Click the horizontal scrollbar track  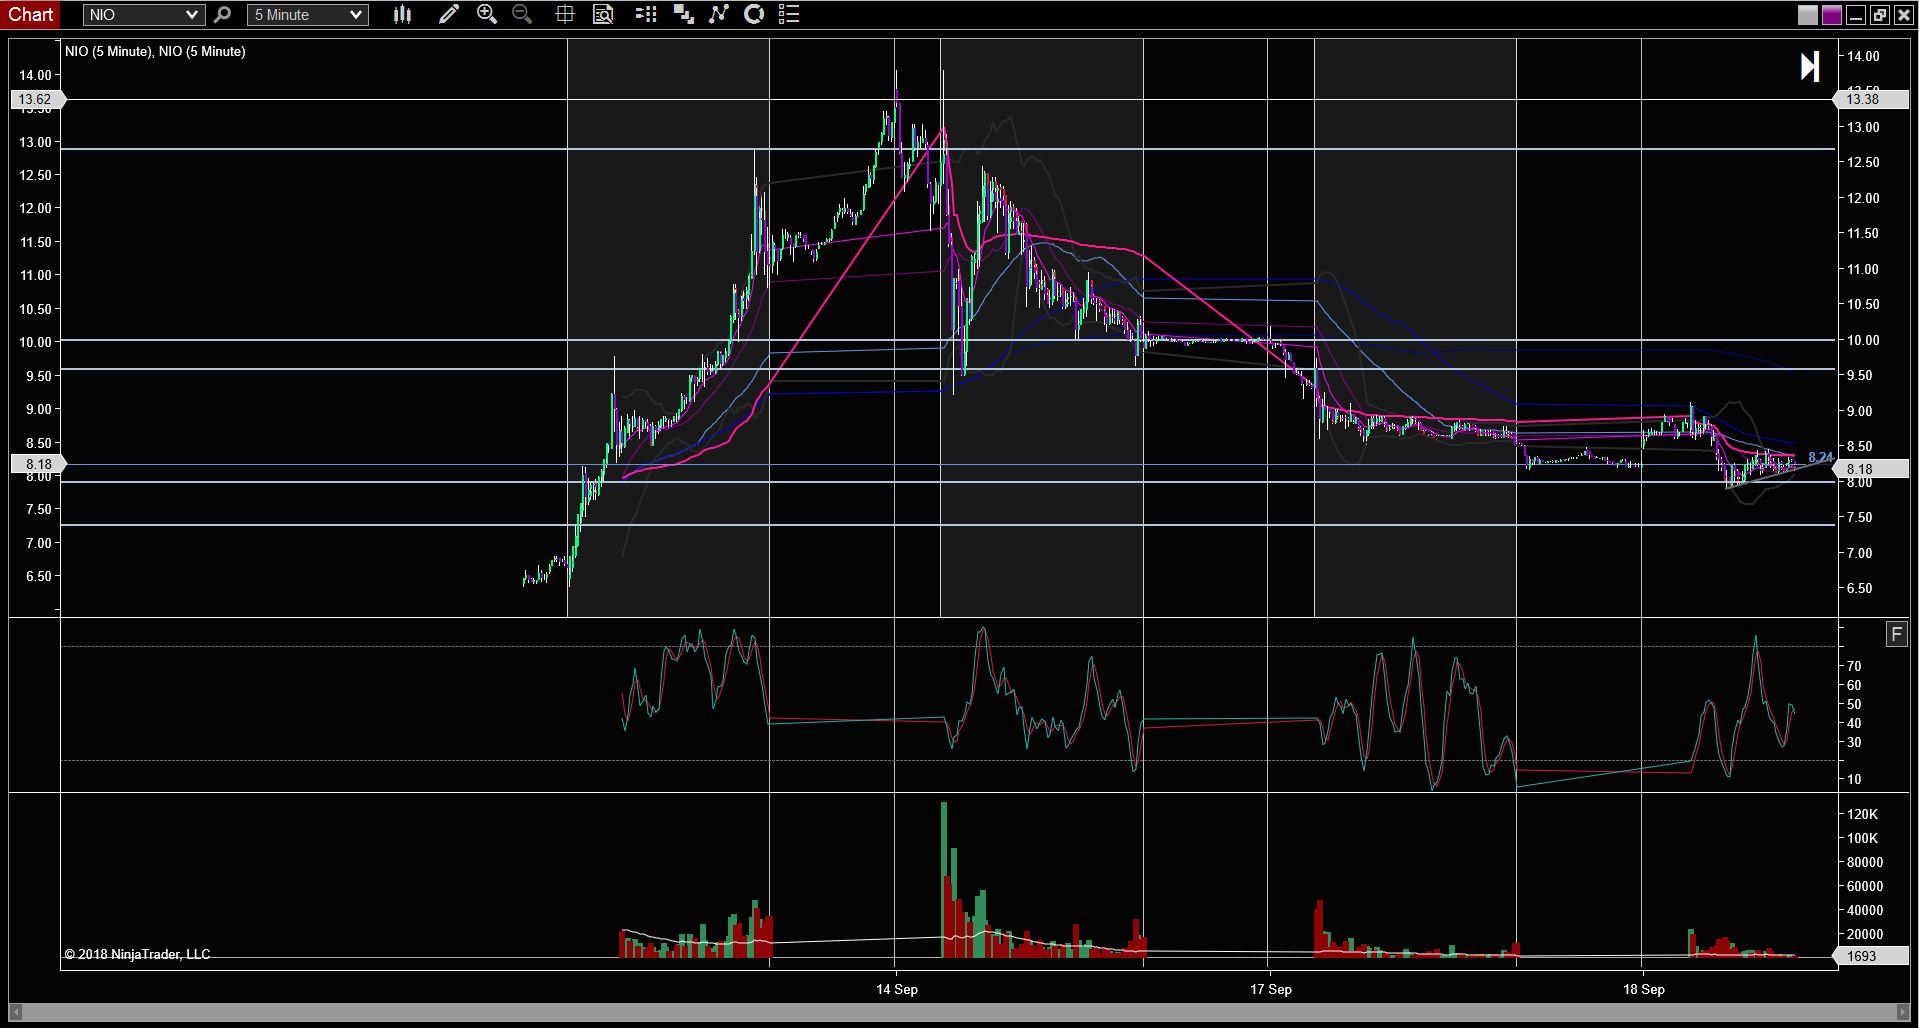click(x=959, y=1013)
